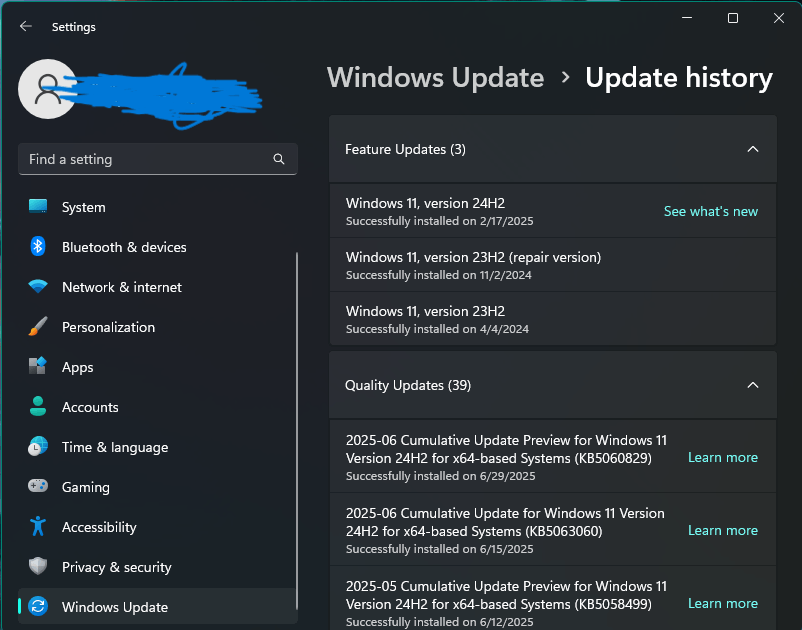Open Learn more for KB5058499

pyautogui.click(x=723, y=603)
